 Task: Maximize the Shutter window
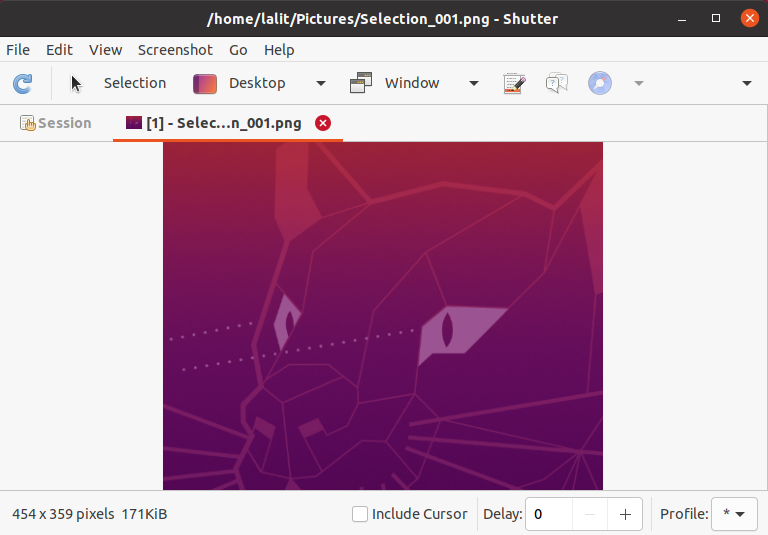716,19
